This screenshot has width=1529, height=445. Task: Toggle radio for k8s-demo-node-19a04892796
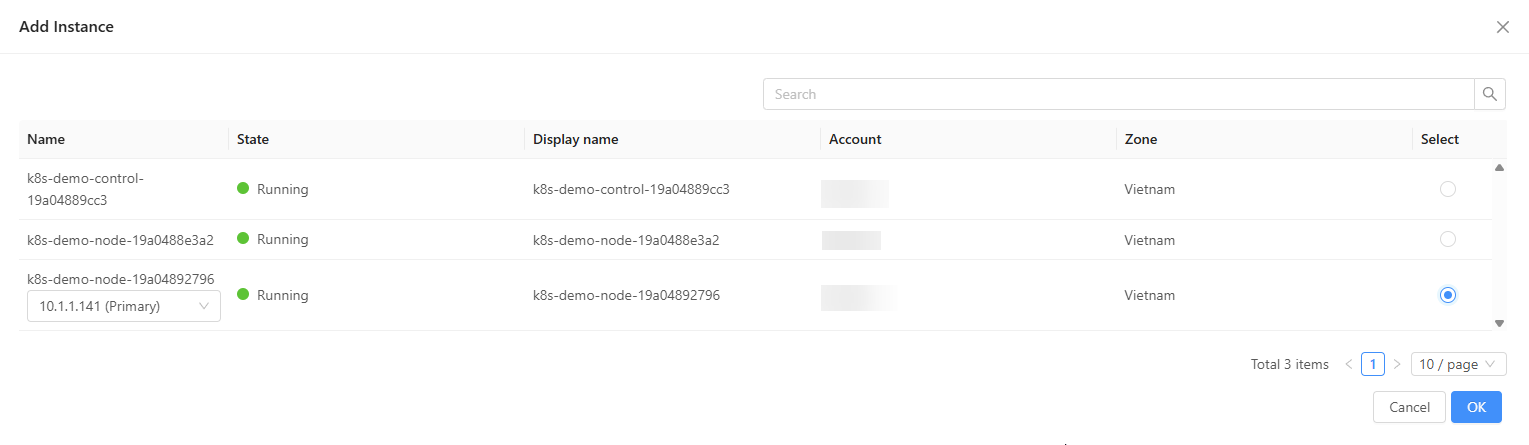click(x=1447, y=295)
